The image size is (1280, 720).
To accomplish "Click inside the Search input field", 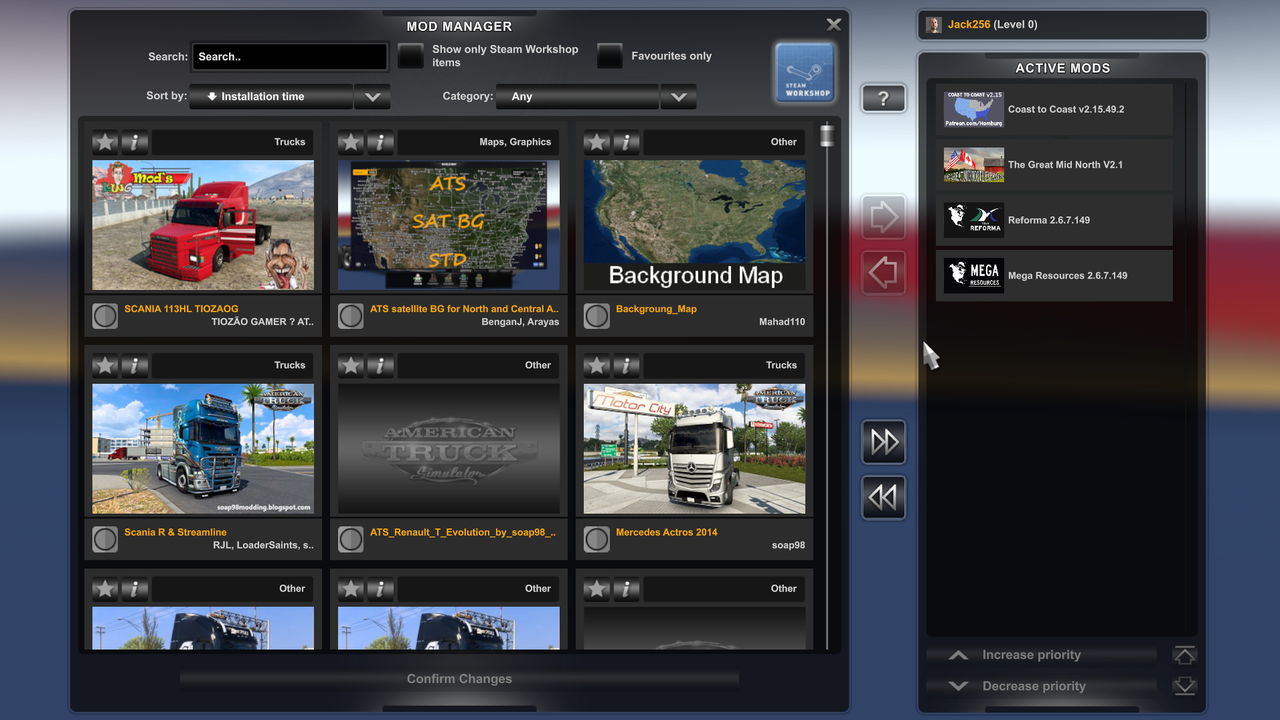I will 289,57.
